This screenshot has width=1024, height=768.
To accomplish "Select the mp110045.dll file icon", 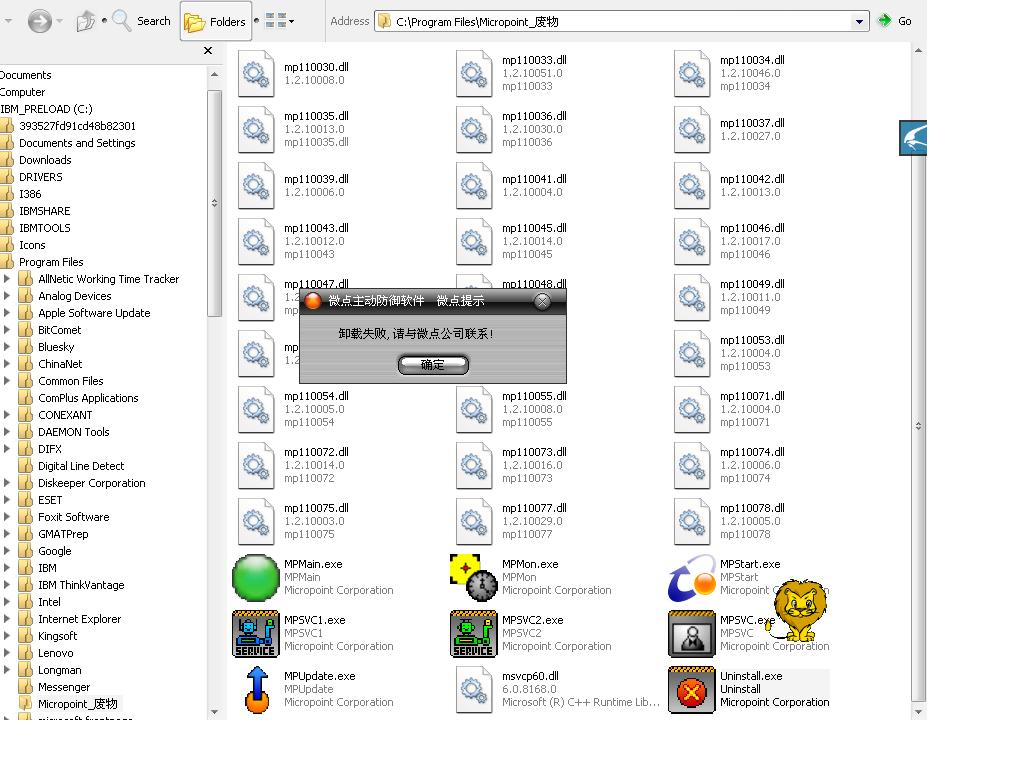I will [x=474, y=242].
